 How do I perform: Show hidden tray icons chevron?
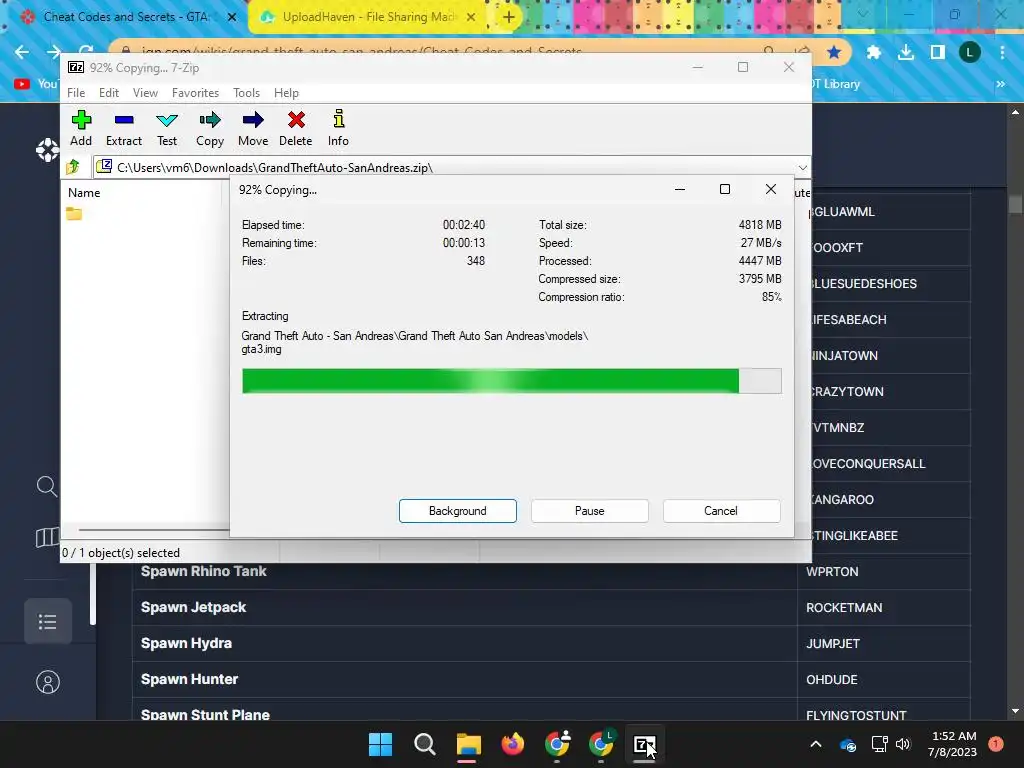816,744
